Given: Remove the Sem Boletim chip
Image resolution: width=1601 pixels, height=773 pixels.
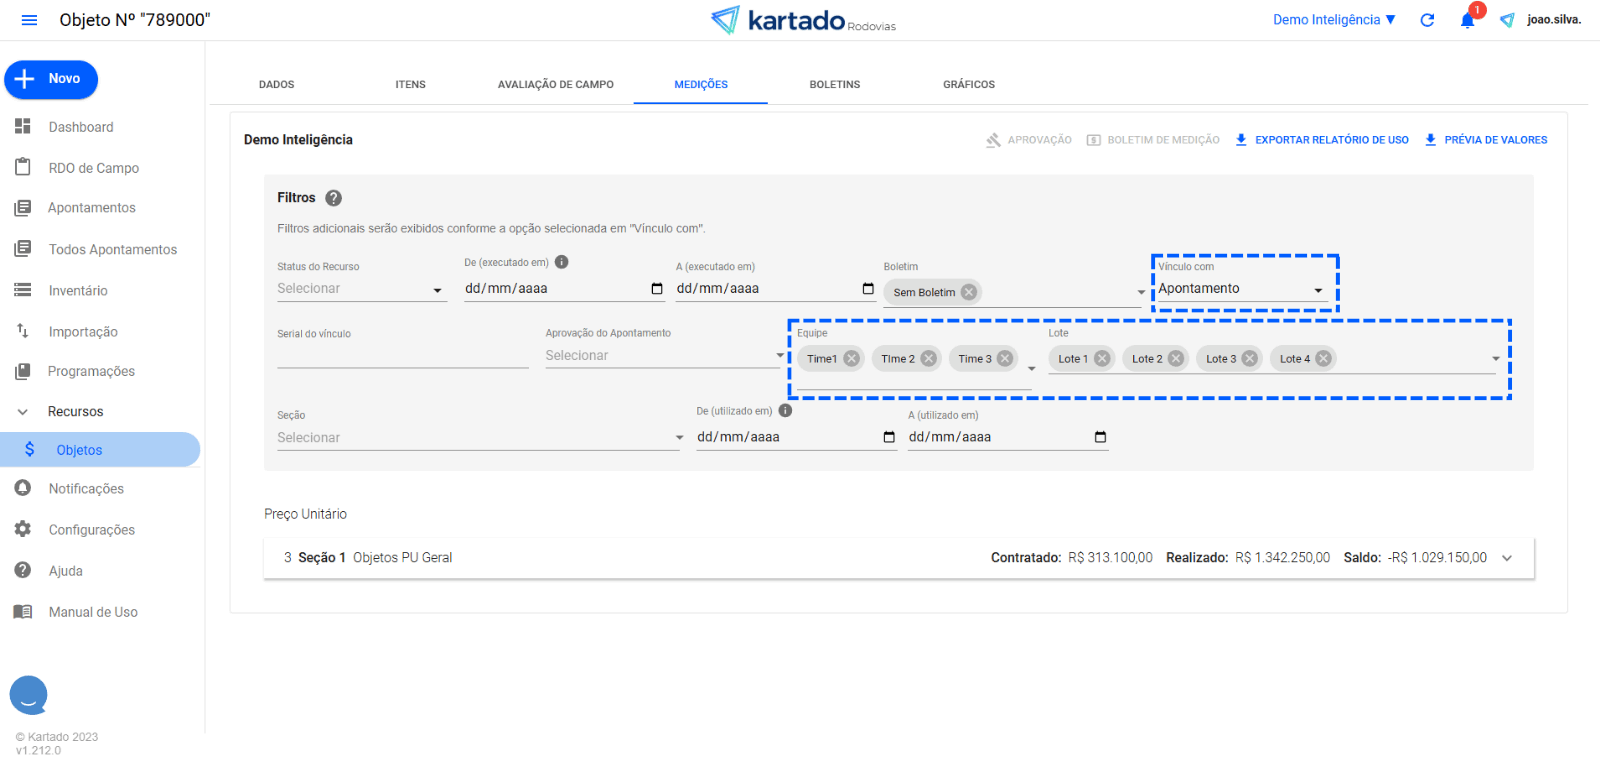Looking at the screenshot, I should [x=968, y=292].
